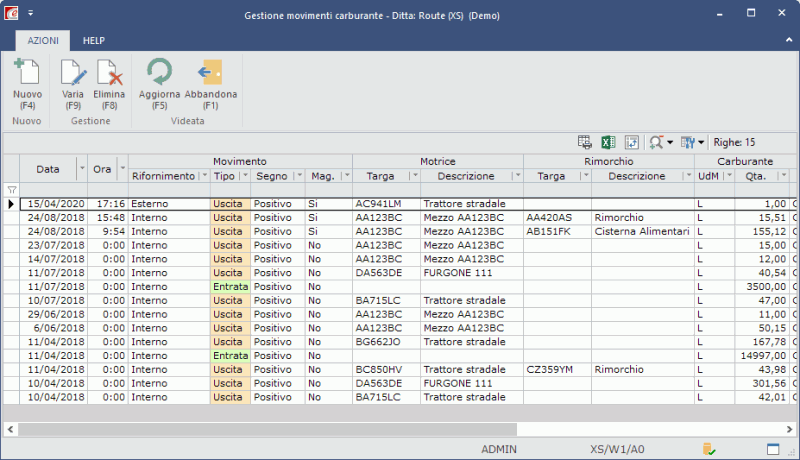Click the Qta. column header

point(756,176)
